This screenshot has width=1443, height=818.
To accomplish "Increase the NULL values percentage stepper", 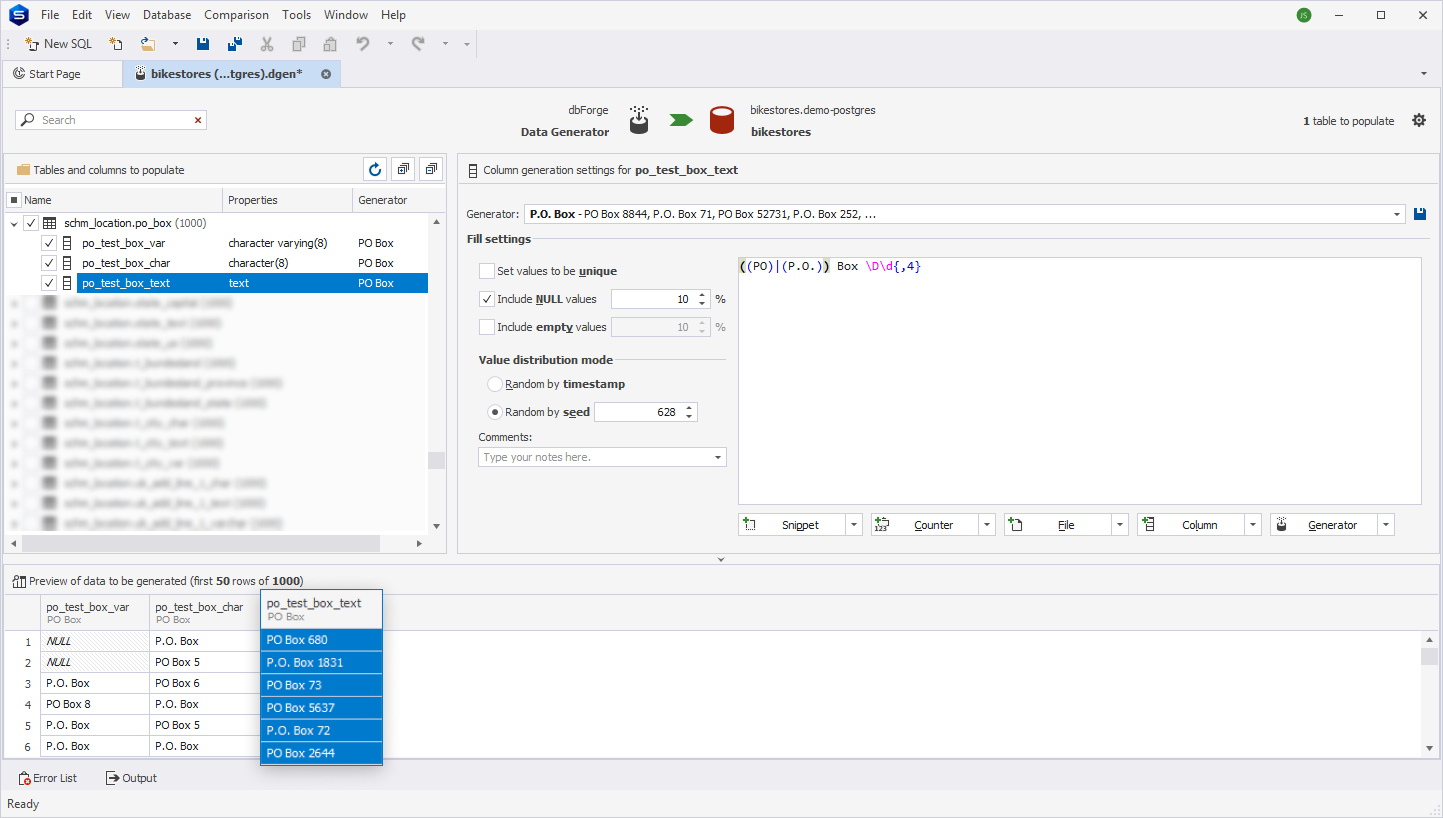I will [703, 295].
